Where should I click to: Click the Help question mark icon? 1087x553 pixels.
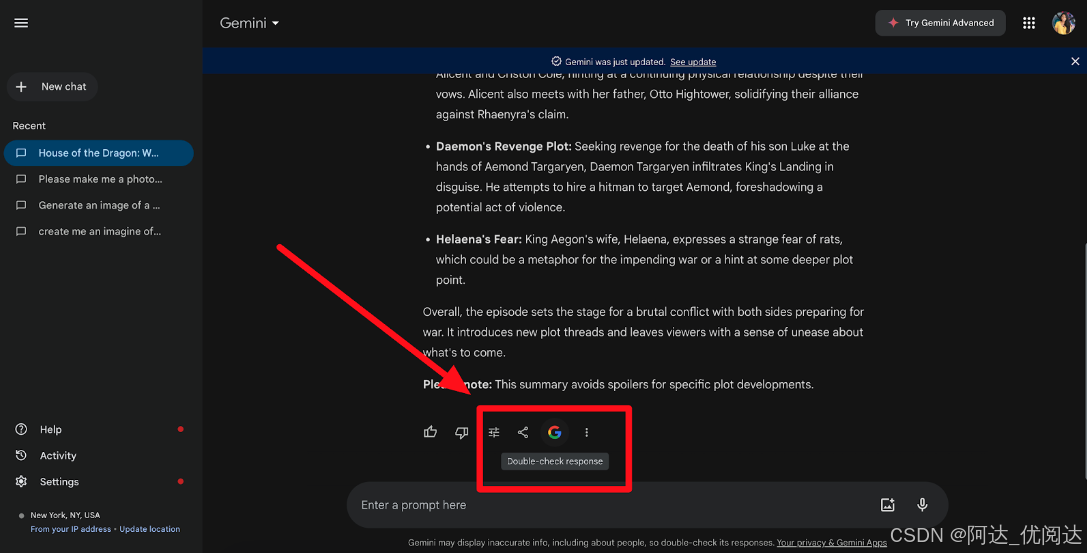pos(21,430)
